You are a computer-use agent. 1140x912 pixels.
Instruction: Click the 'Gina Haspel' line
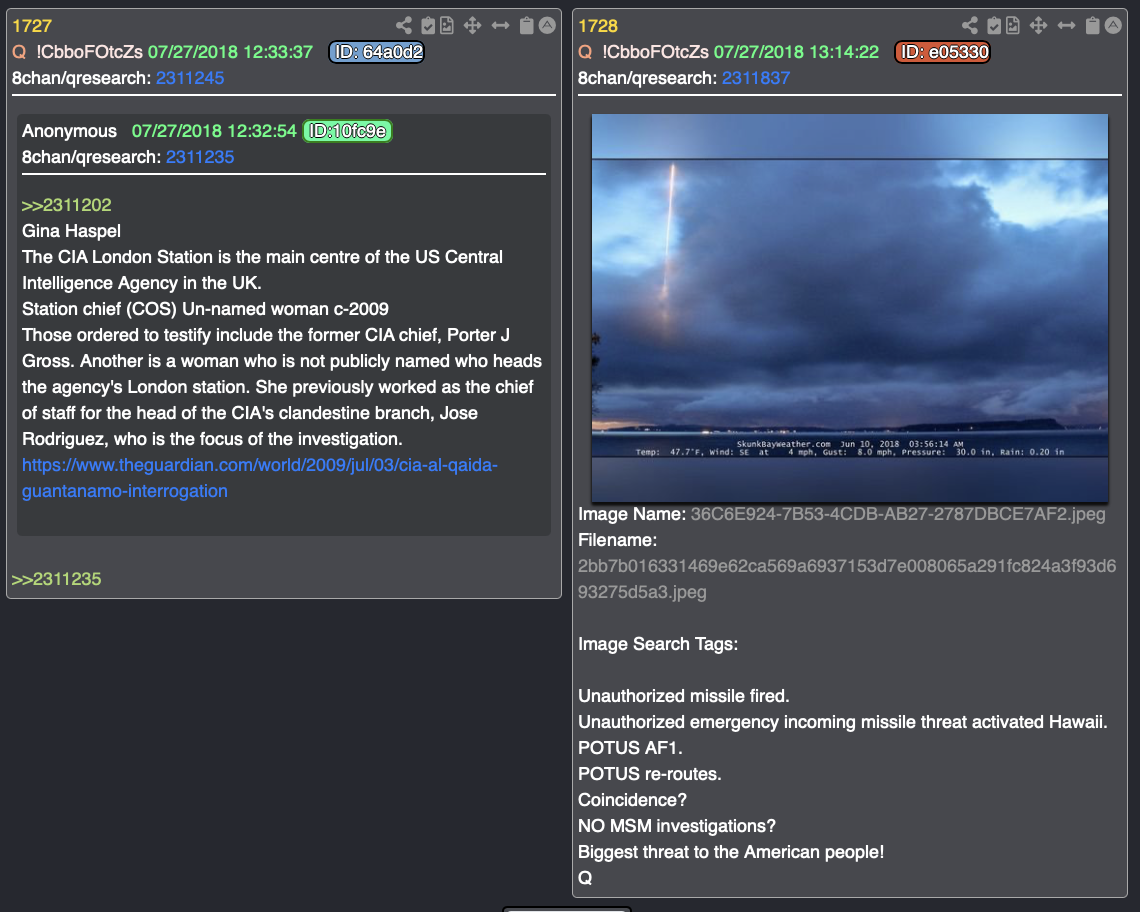[x=71, y=231]
